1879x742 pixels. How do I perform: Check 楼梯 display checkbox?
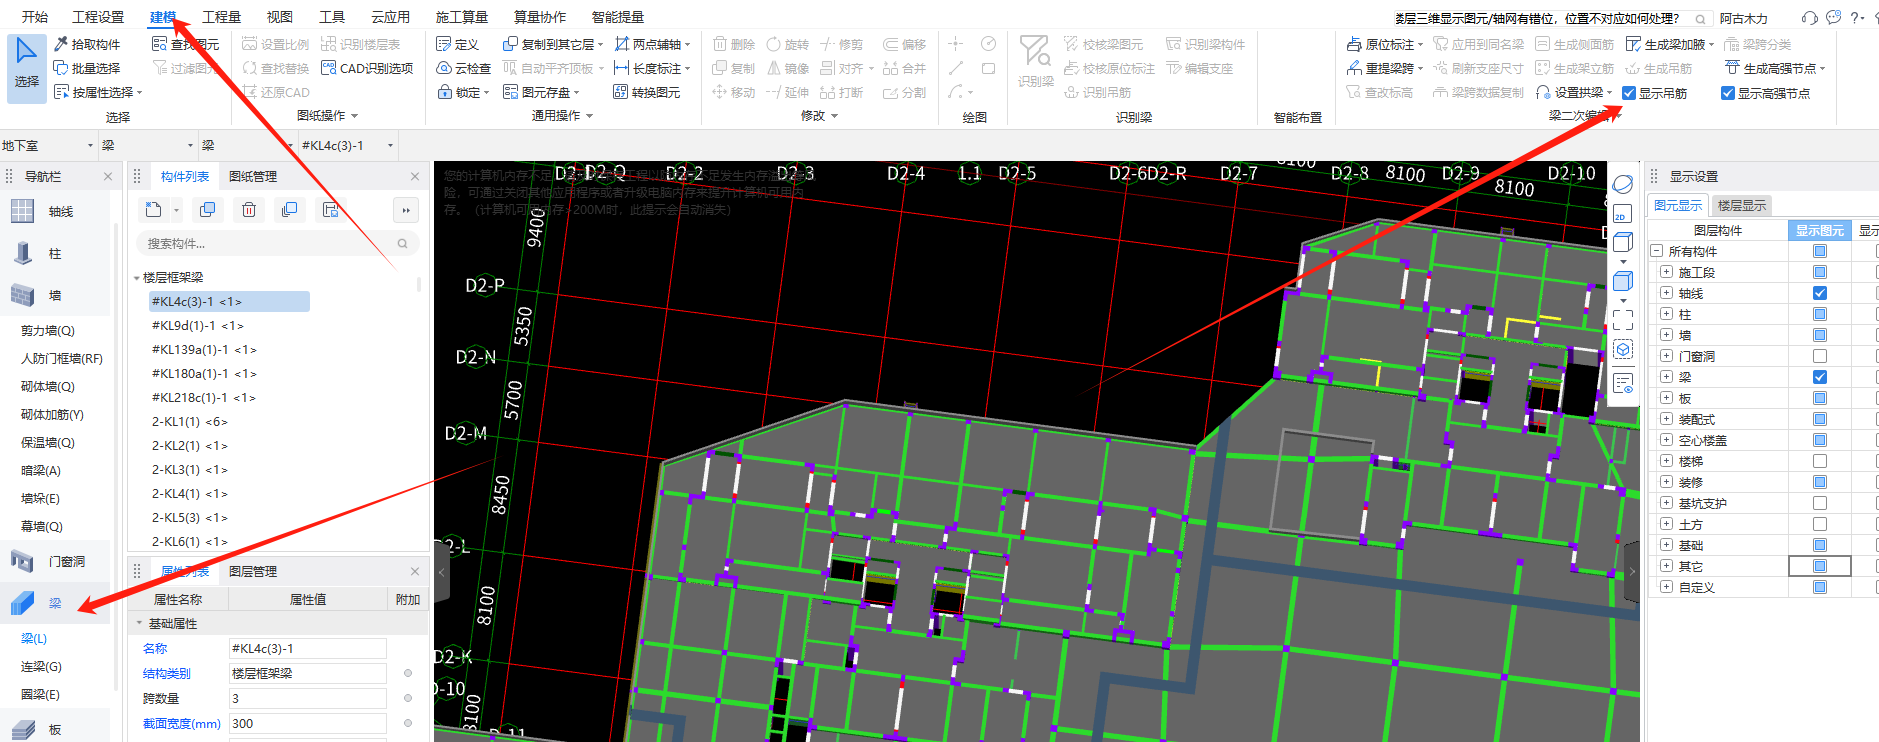(1820, 461)
